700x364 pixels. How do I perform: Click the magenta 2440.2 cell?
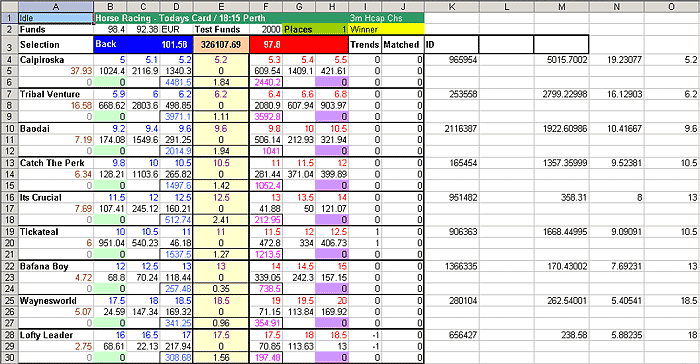coord(266,82)
